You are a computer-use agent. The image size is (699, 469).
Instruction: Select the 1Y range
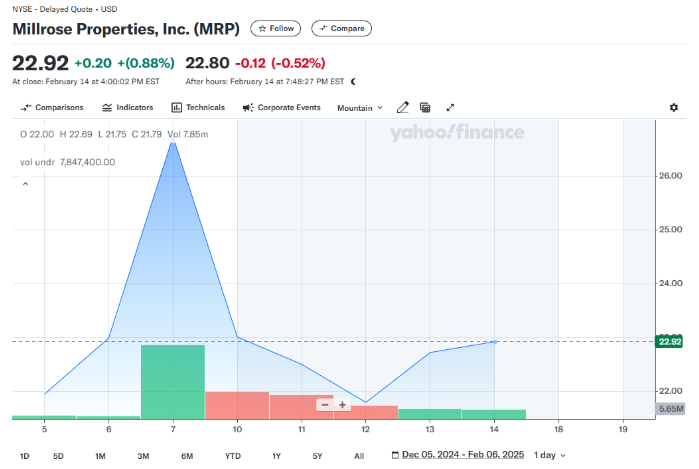click(276, 456)
